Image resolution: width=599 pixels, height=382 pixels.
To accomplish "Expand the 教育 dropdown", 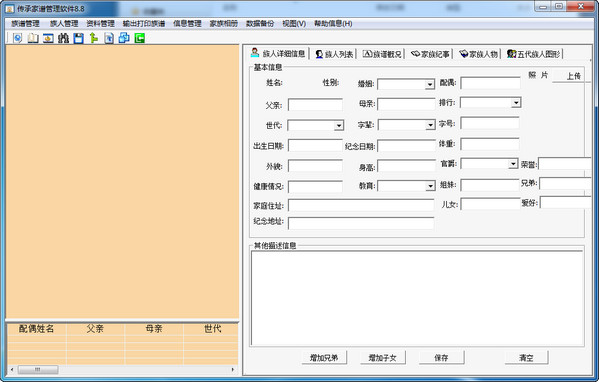I will tap(430, 186).
